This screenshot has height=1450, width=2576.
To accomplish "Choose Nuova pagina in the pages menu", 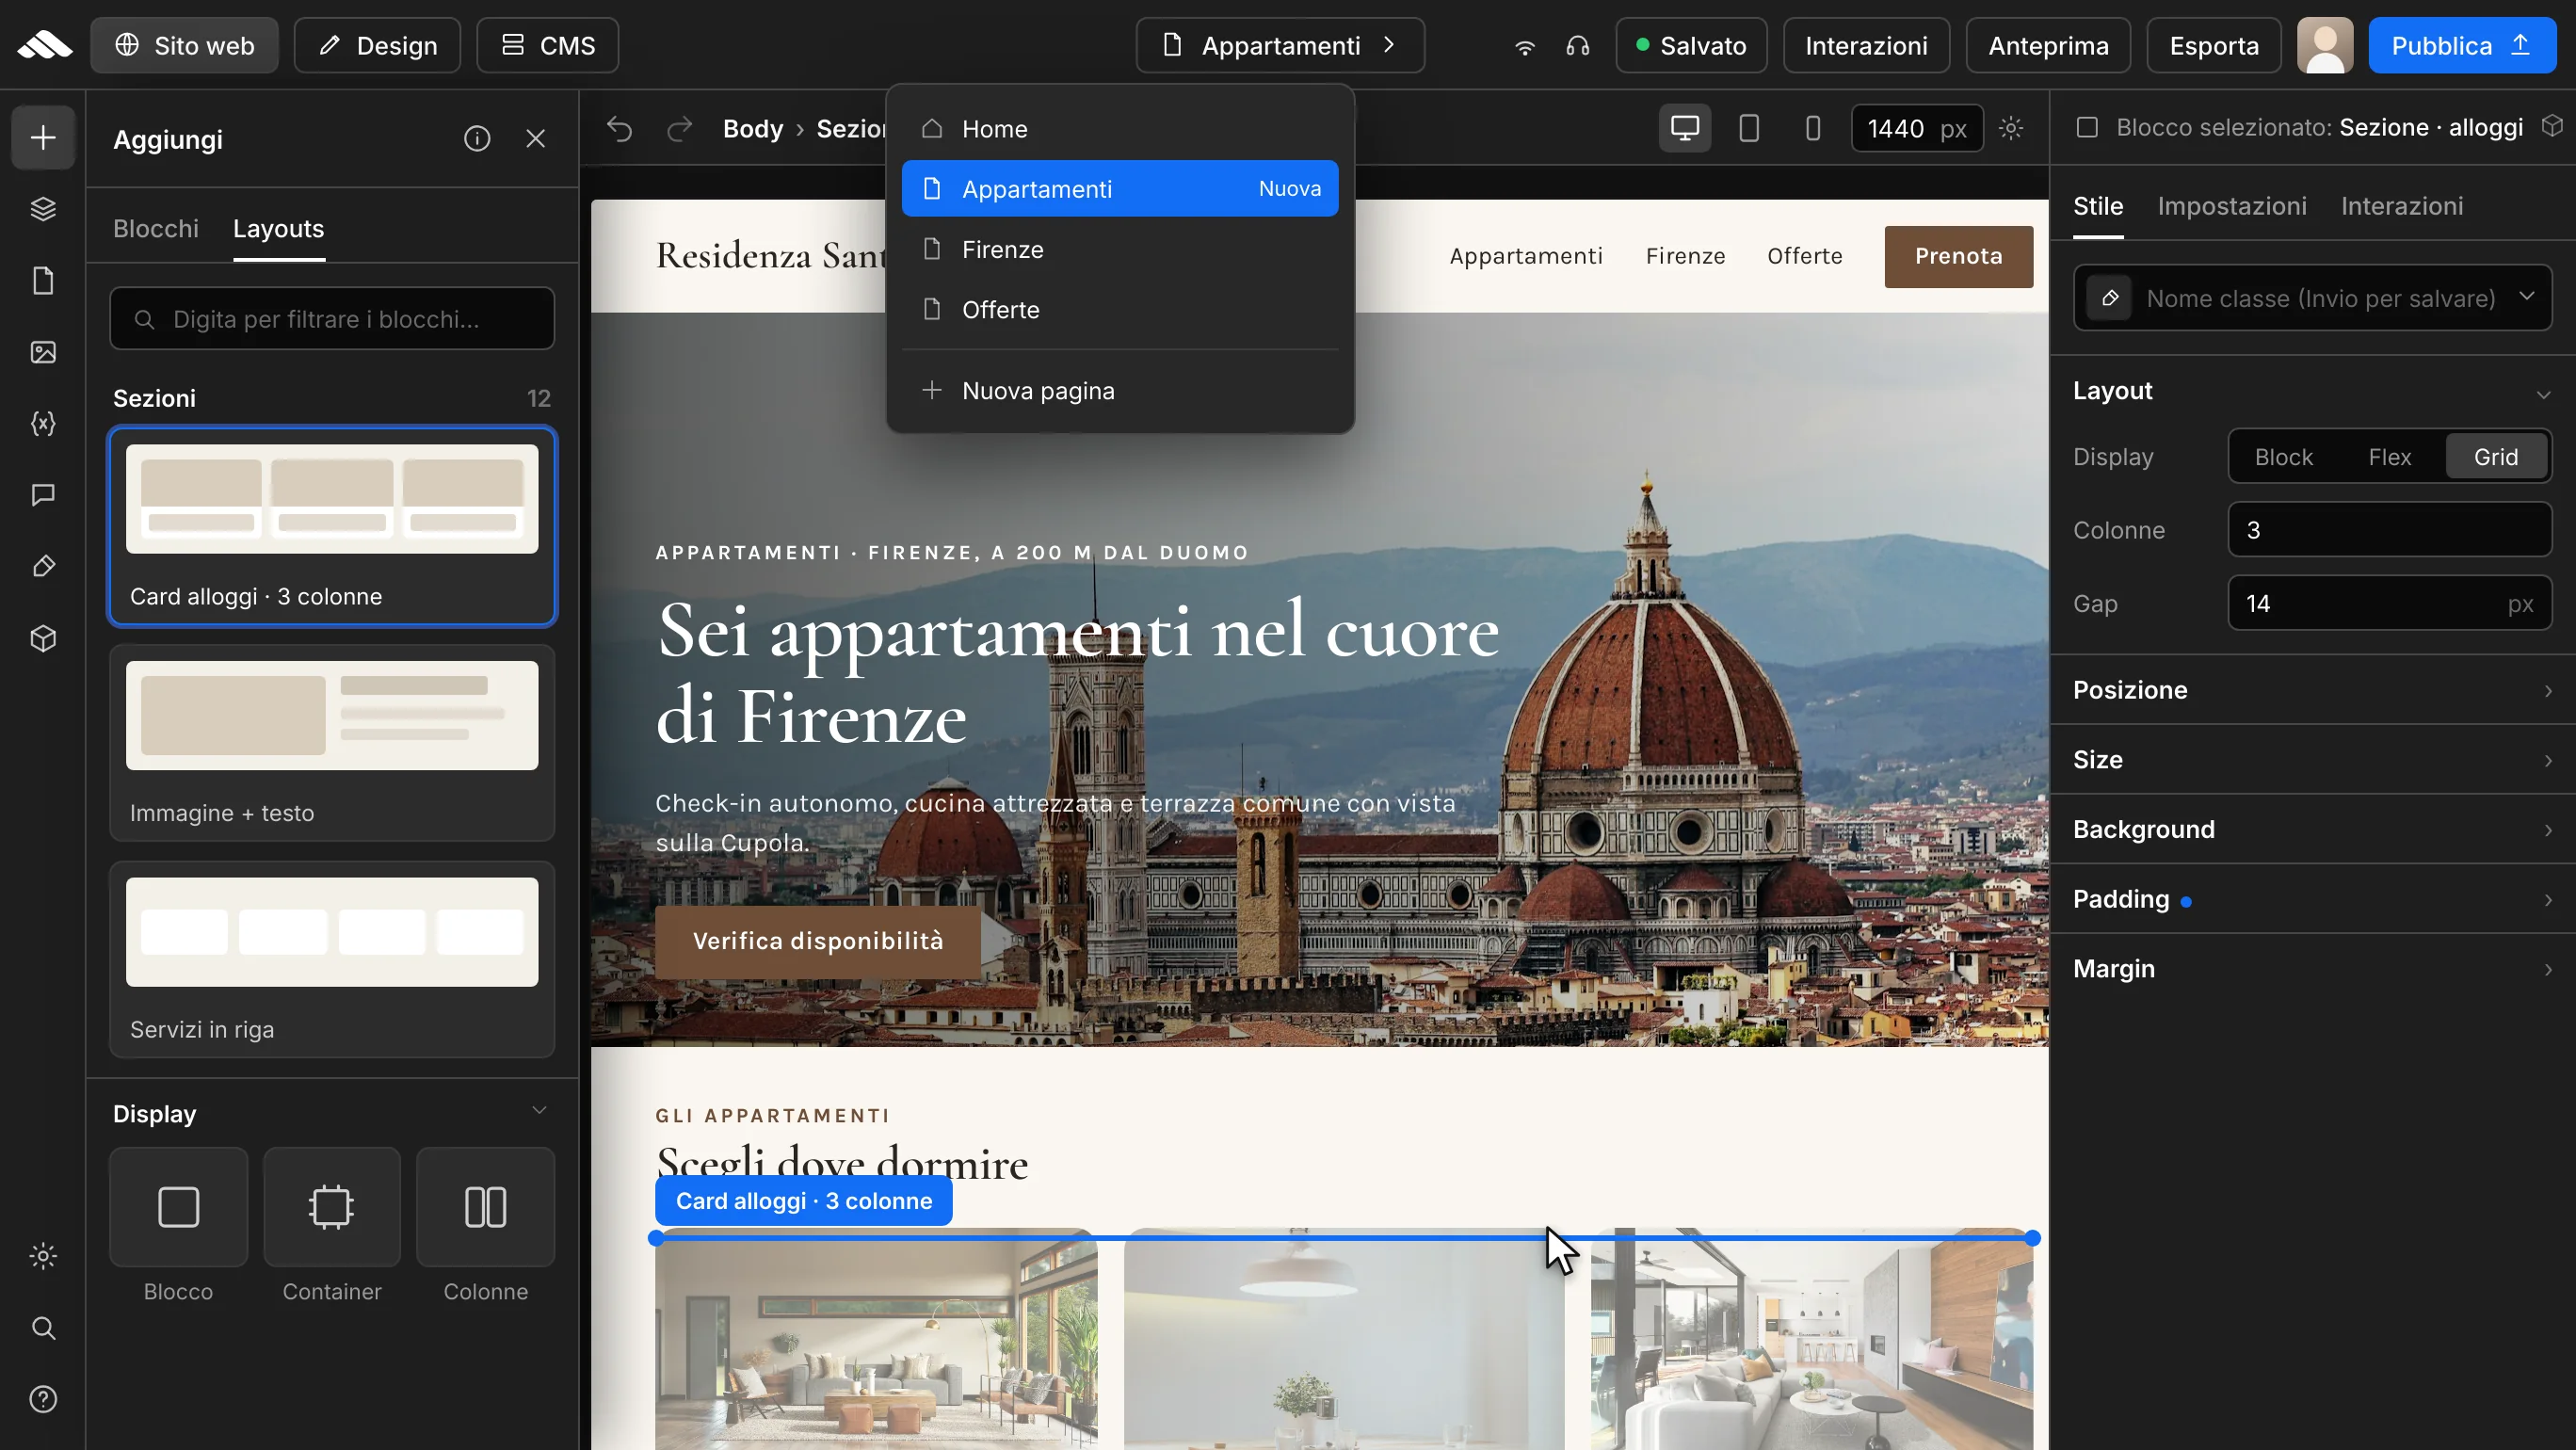I will (1120, 390).
